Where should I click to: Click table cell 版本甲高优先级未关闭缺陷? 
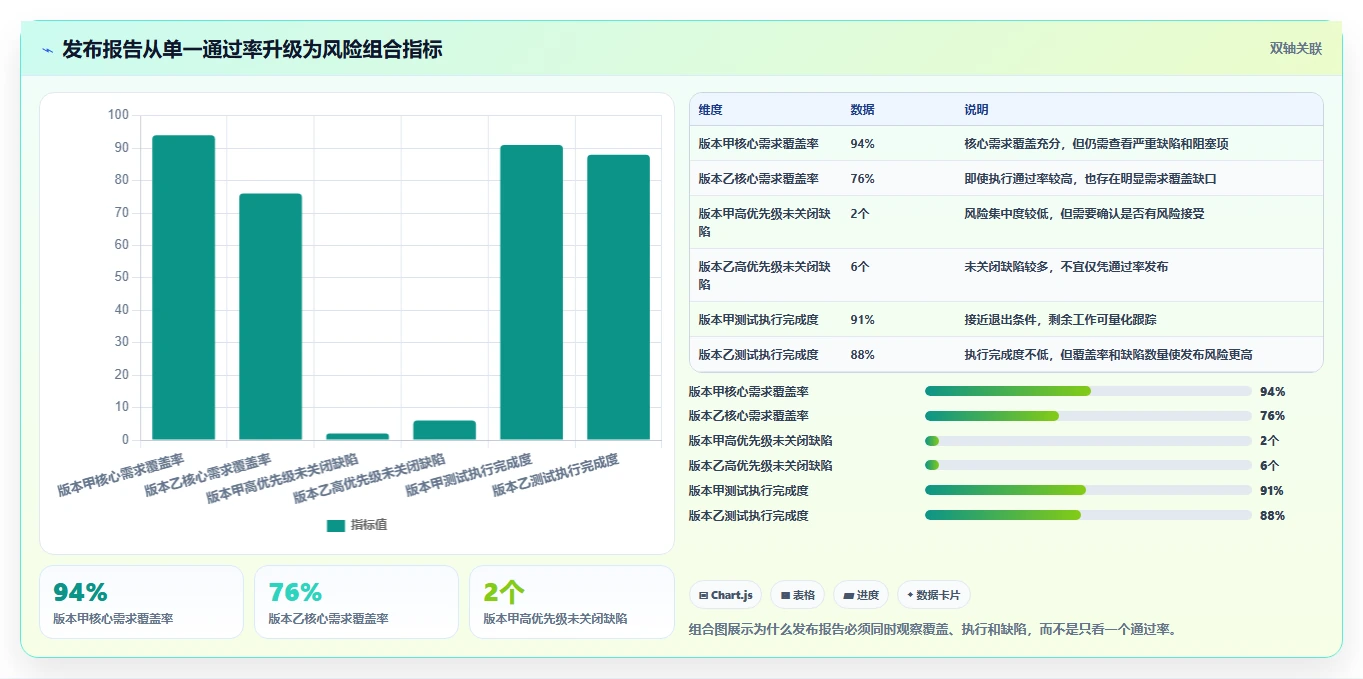coord(764,222)
